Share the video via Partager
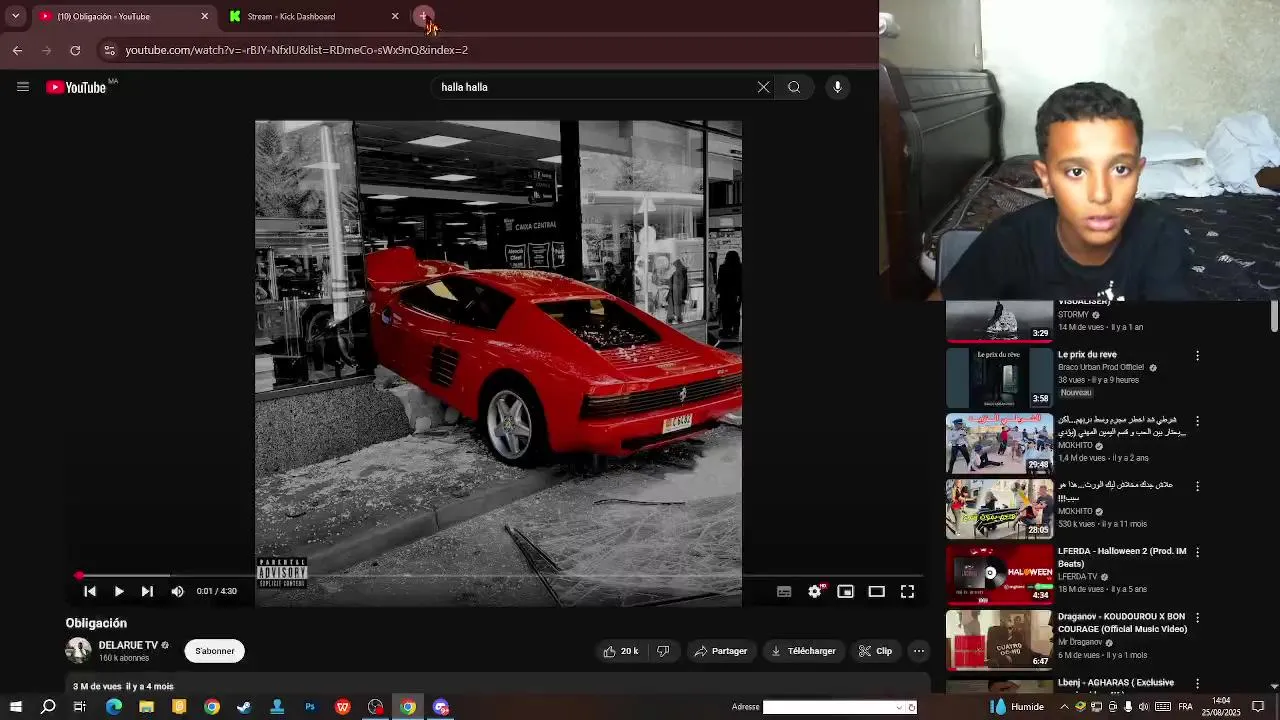This screenshot has height=720, width=1280. (721, 651)
